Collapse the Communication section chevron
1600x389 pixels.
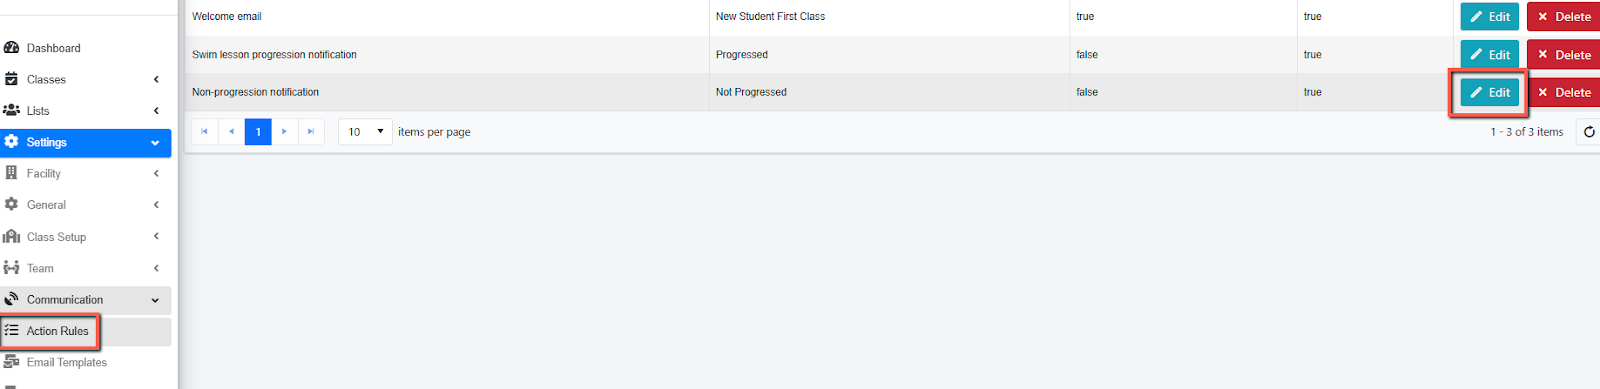coord(155,300)
